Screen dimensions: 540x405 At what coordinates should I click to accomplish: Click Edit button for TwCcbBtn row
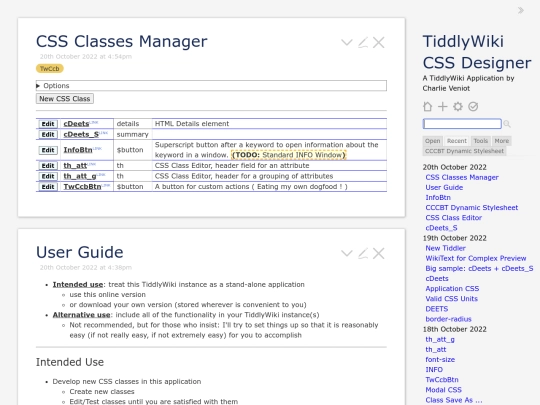tap(48, 187)
